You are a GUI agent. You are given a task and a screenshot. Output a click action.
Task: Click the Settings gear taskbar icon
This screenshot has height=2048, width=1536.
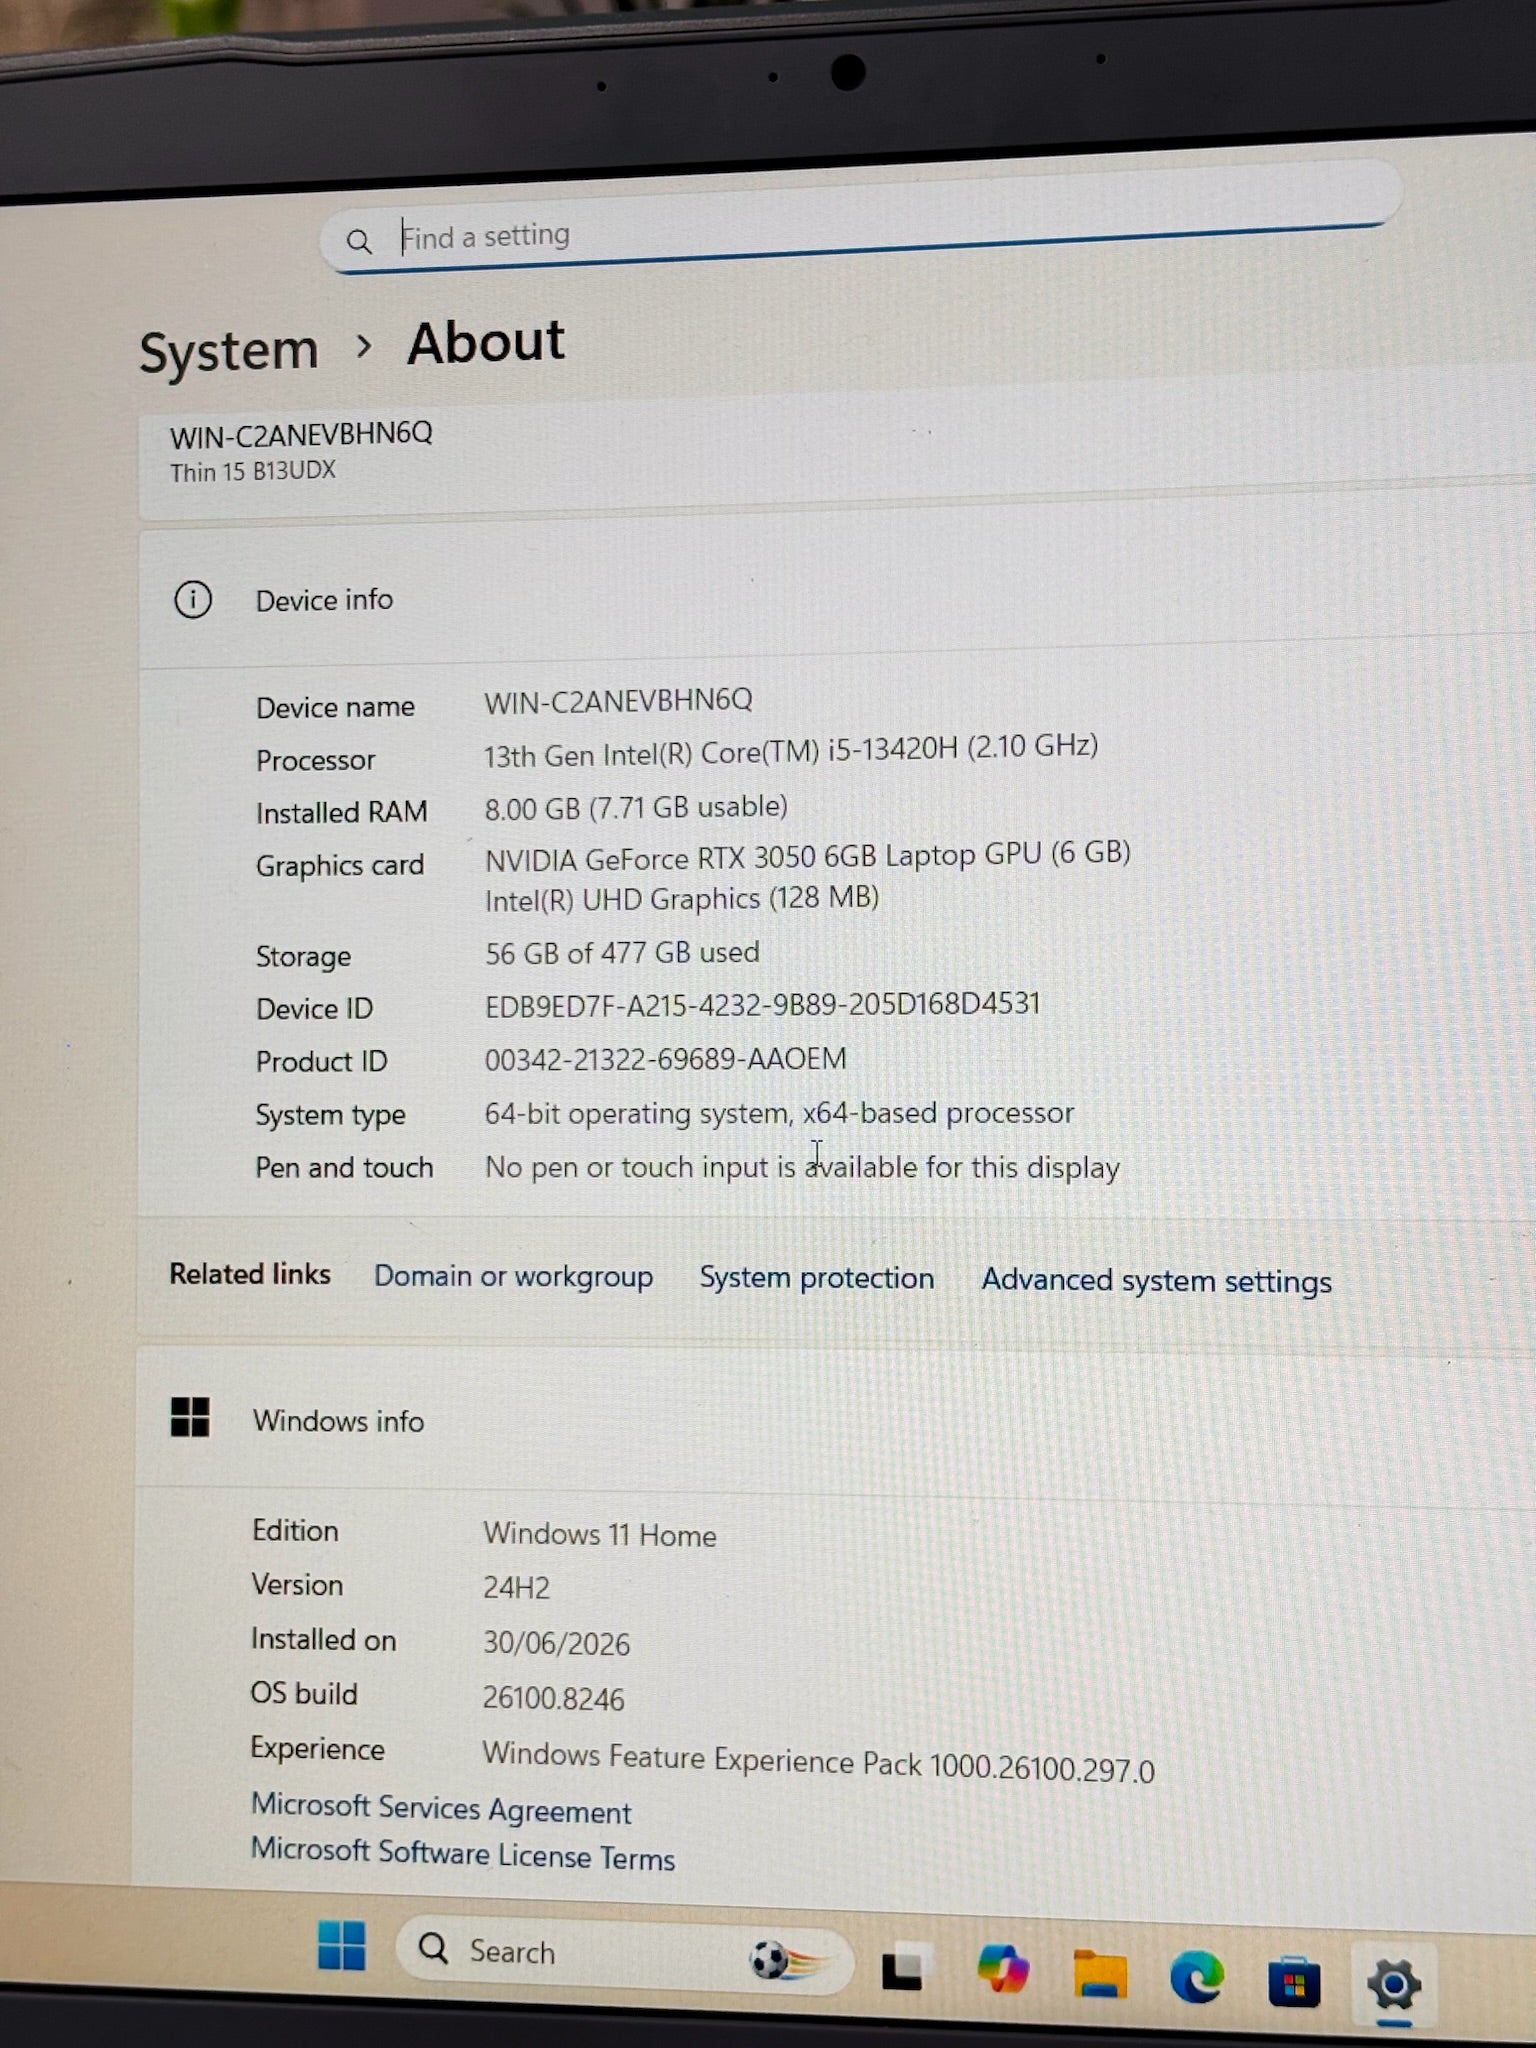[1393, 1984]
